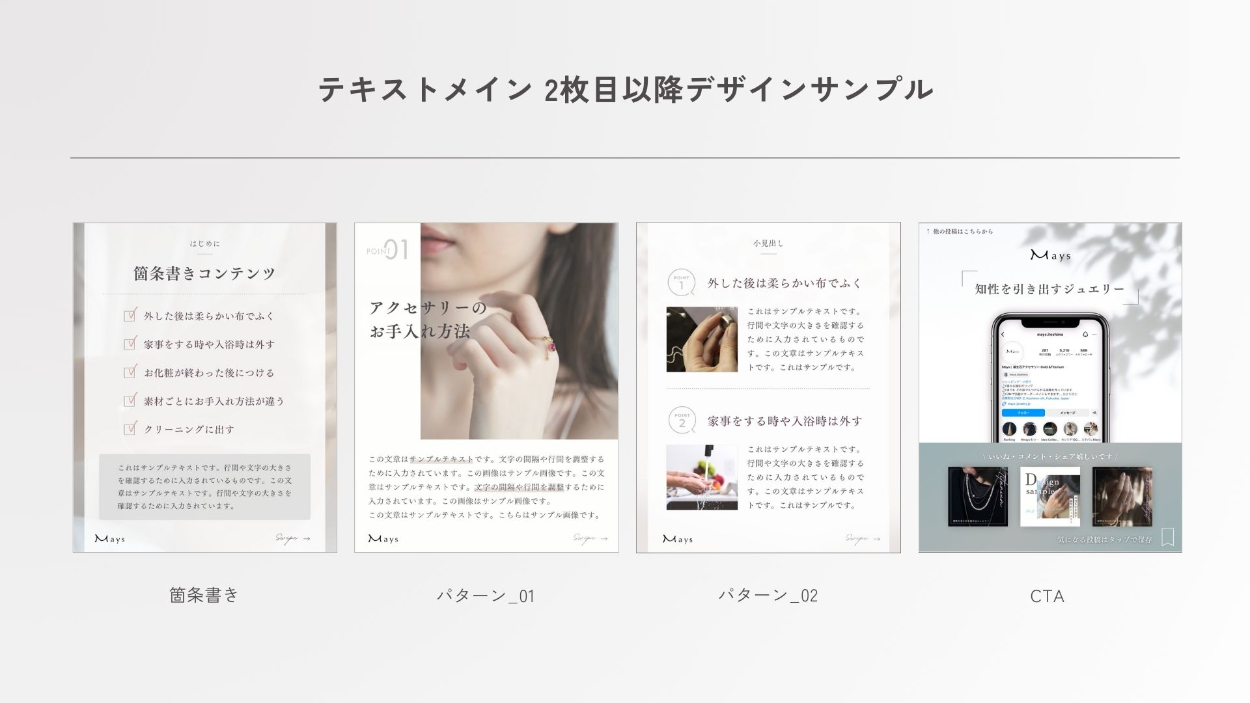The width and height of the screenshot is (1250, 703).
Task: Click the Mays logo in bullet-list design
Action: coord(110,539)
